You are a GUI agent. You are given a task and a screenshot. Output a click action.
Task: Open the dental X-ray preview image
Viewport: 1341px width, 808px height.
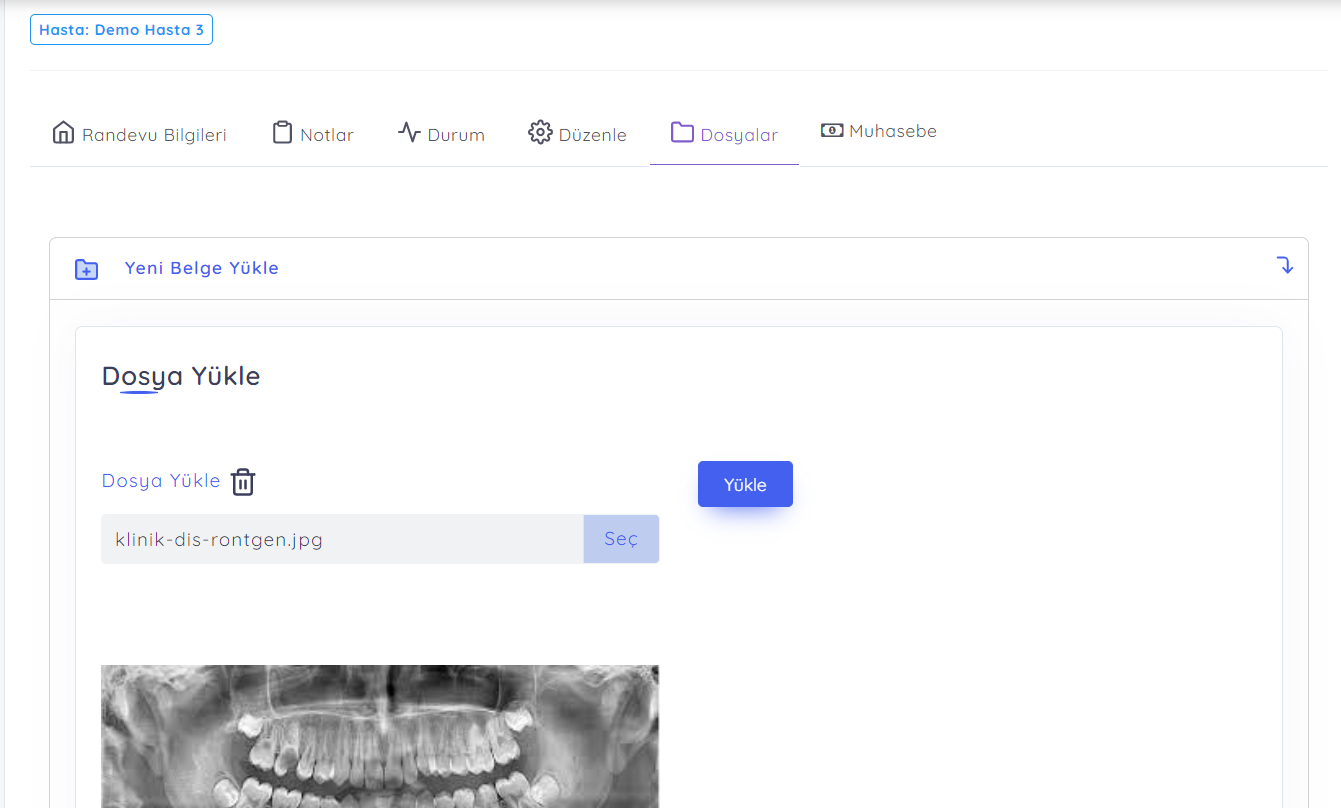pyautogui.click(x=380, y=735)
